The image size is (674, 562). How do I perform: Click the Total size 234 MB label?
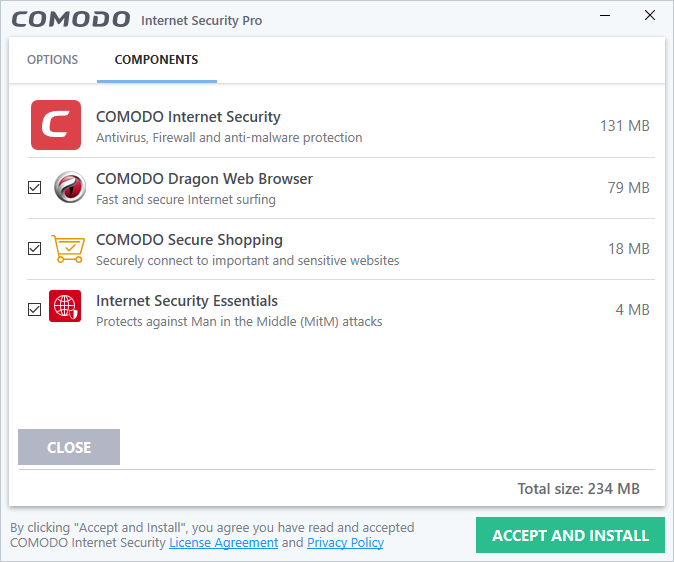pyautogui.click(x=579, y=489)
